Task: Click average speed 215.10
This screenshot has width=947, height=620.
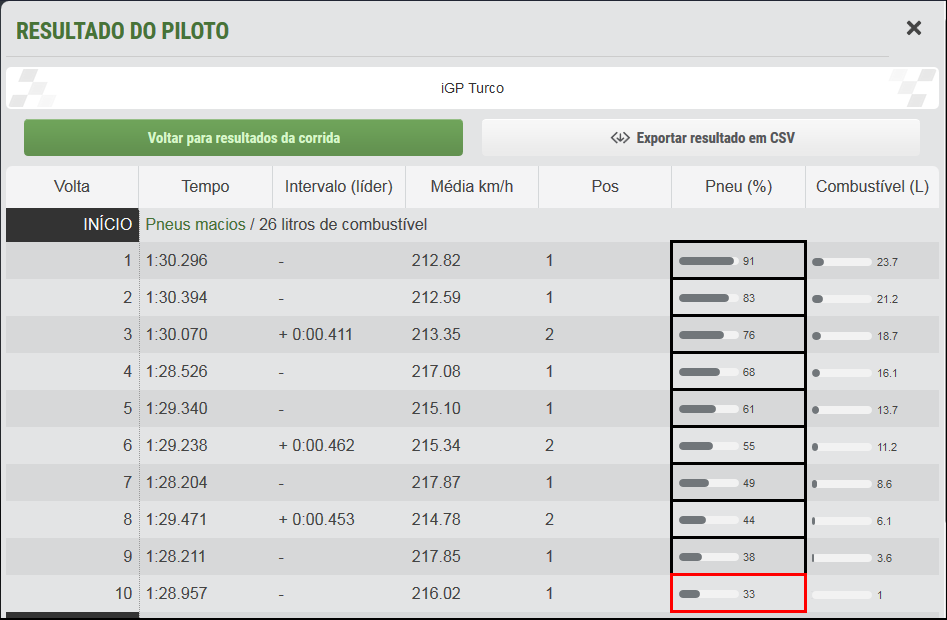Action: (436, 409)
